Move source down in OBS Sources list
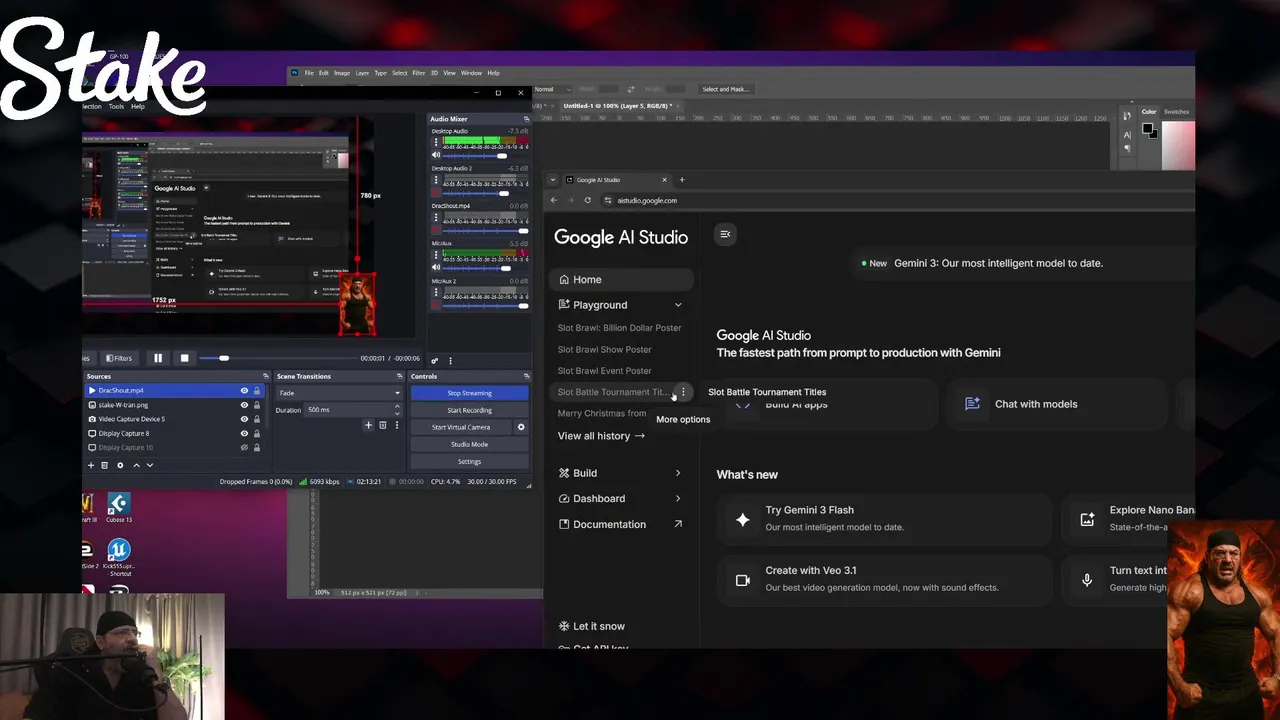The height and width of the screenshot is (720, 1280). (150, 465)
